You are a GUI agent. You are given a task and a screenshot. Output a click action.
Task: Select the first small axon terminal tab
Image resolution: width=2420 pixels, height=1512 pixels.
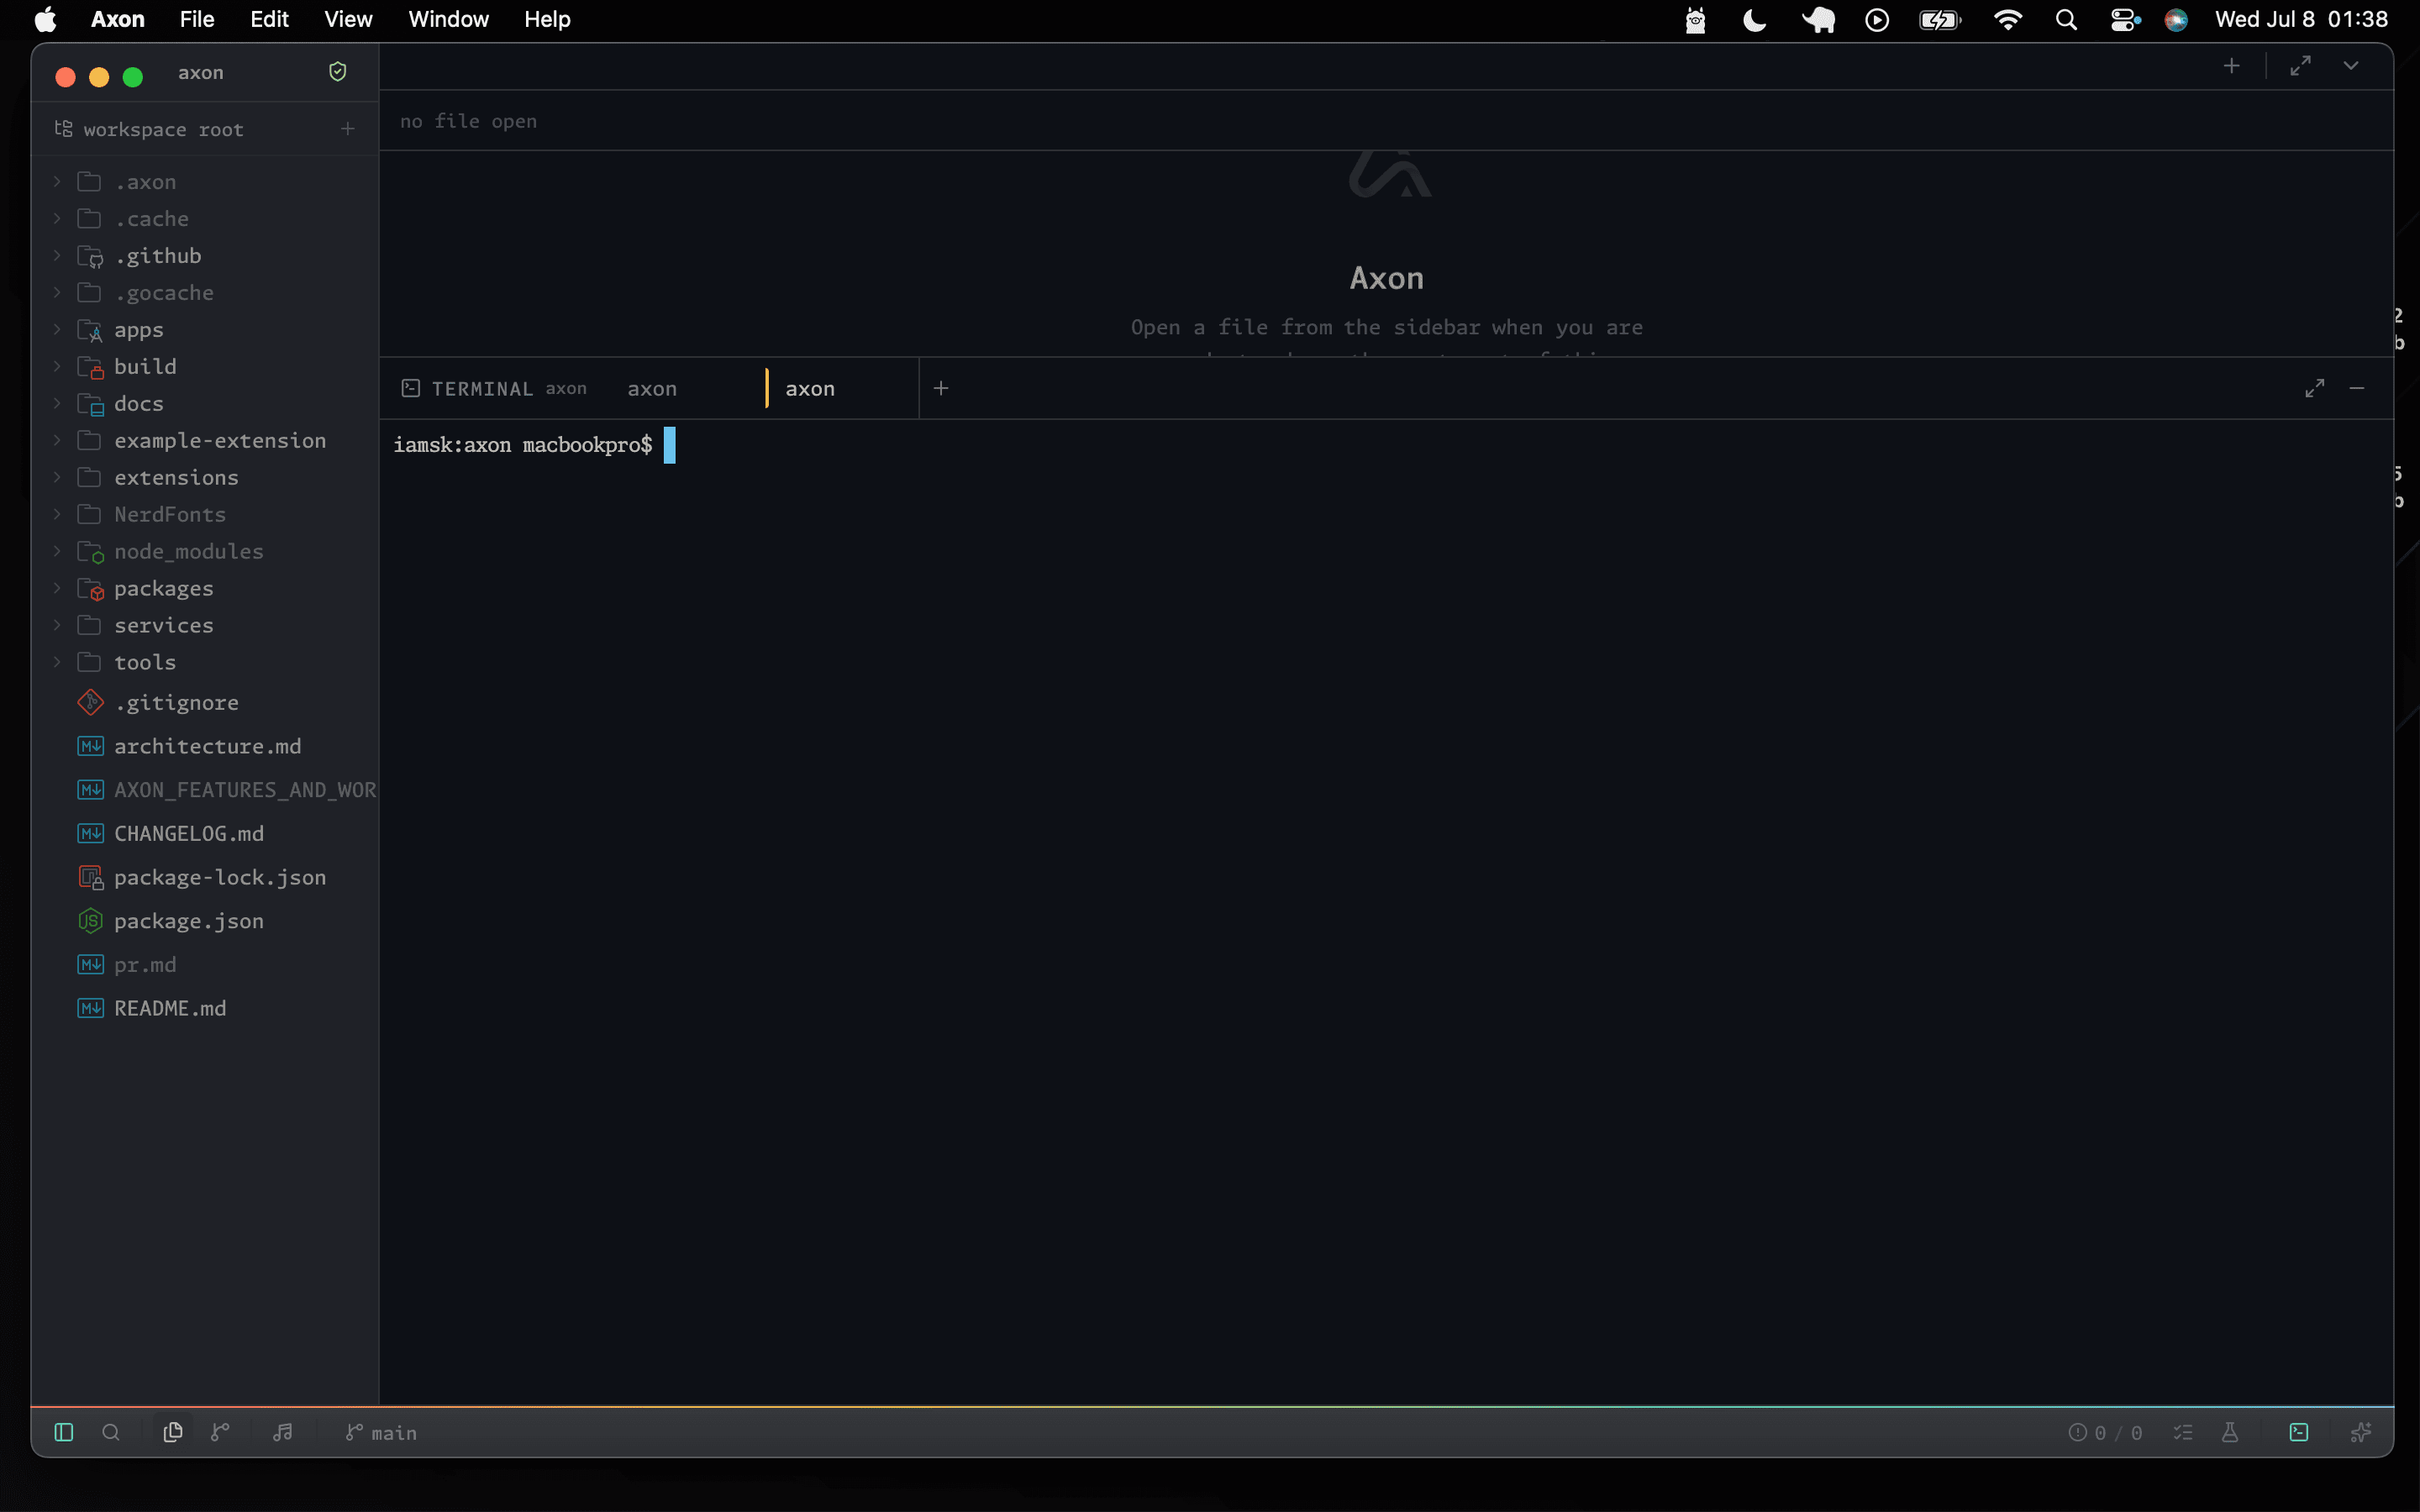click(x=566, y=389)
